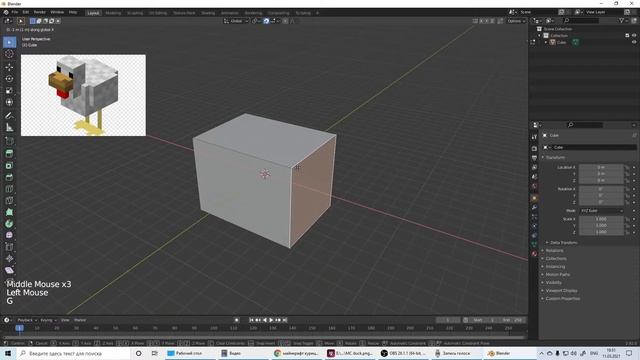The height and width of the screenshot is (360, 640).
Task: Select the Scale tool
Action: click(9, 91)
